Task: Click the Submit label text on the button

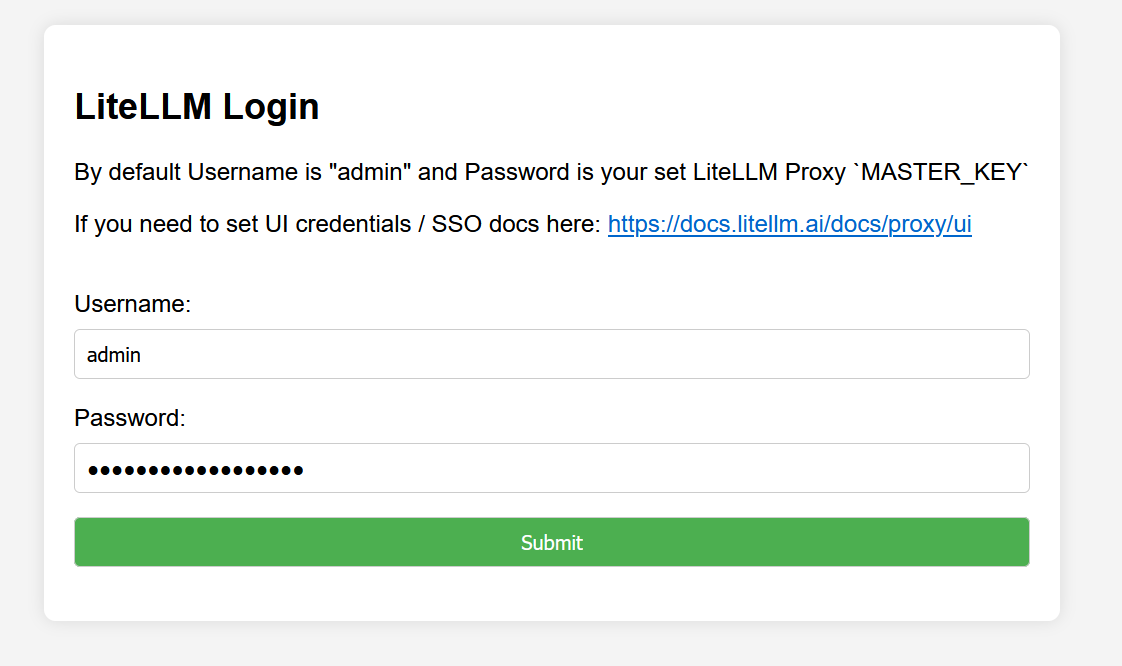Action: [551, 541]
